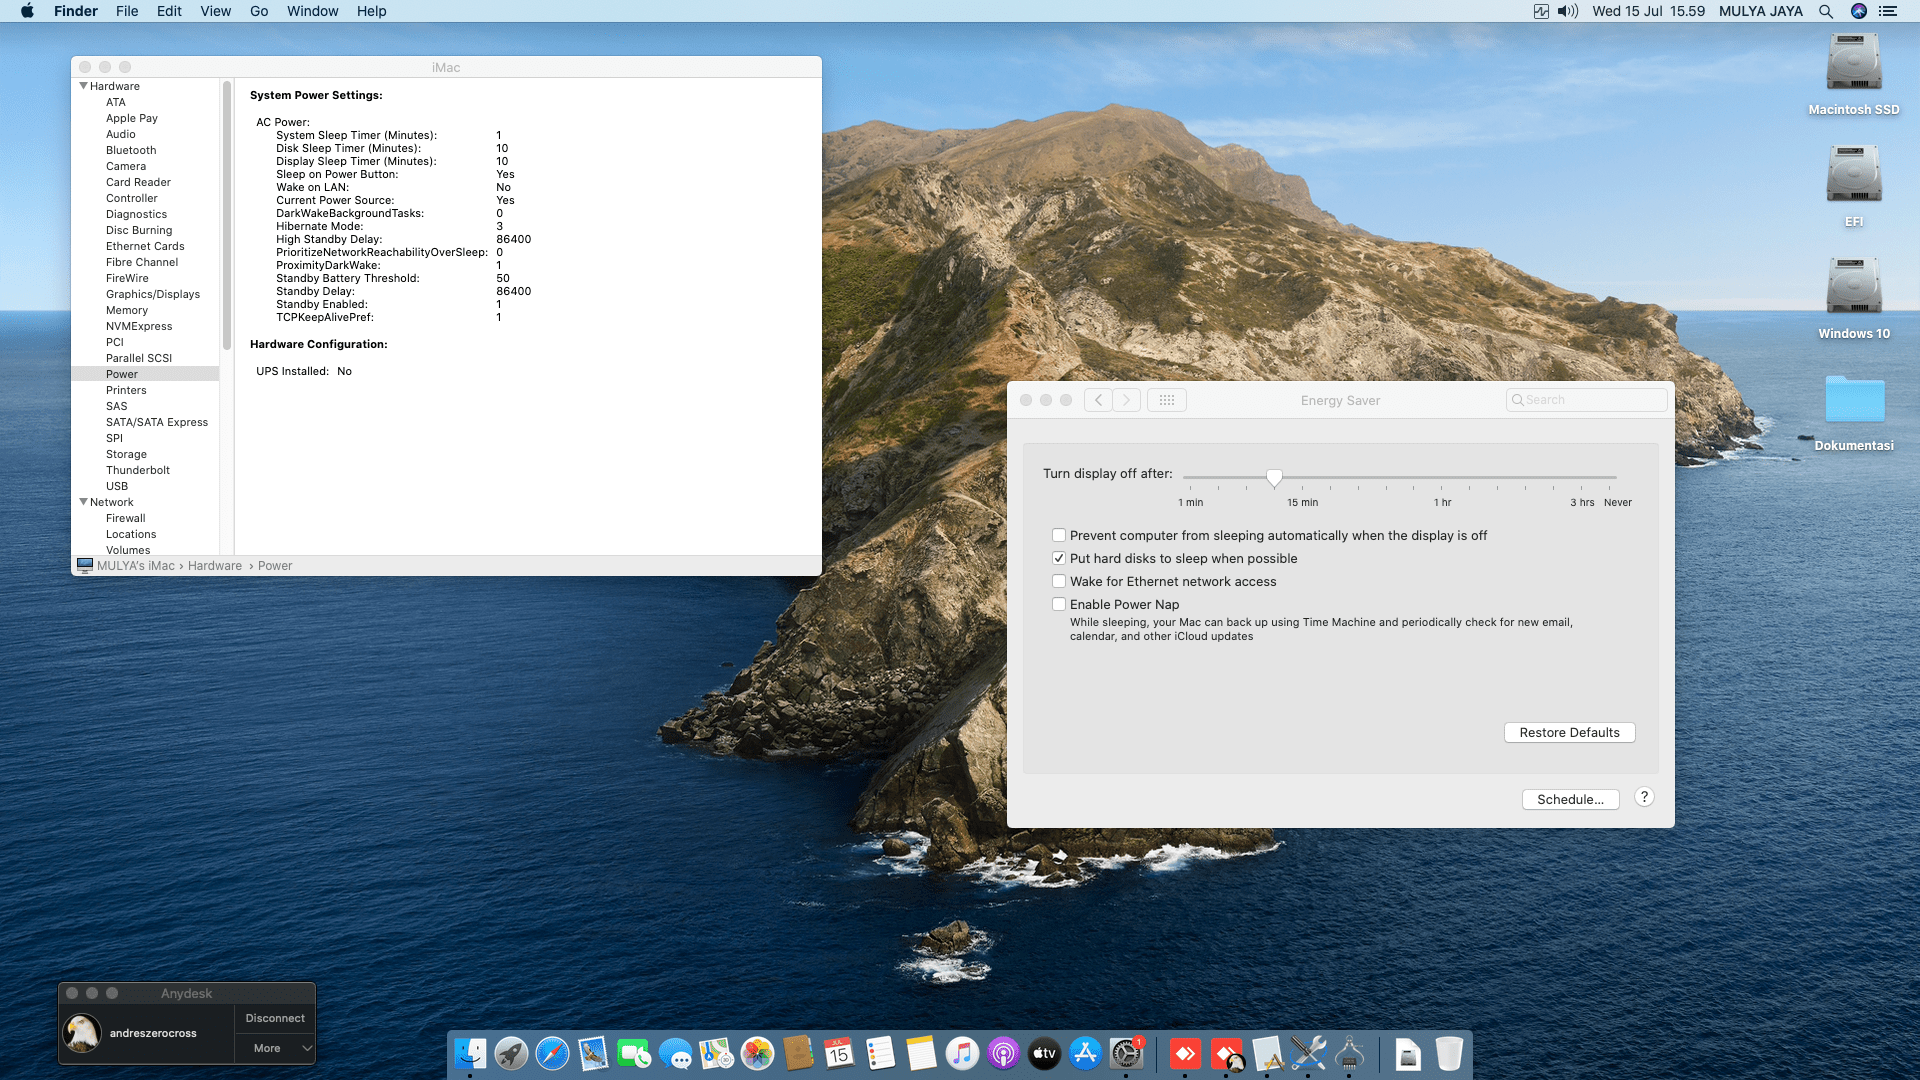
Task: Click Disconnect in the AnyDesk panel
Action: [x=275, y=1018]
